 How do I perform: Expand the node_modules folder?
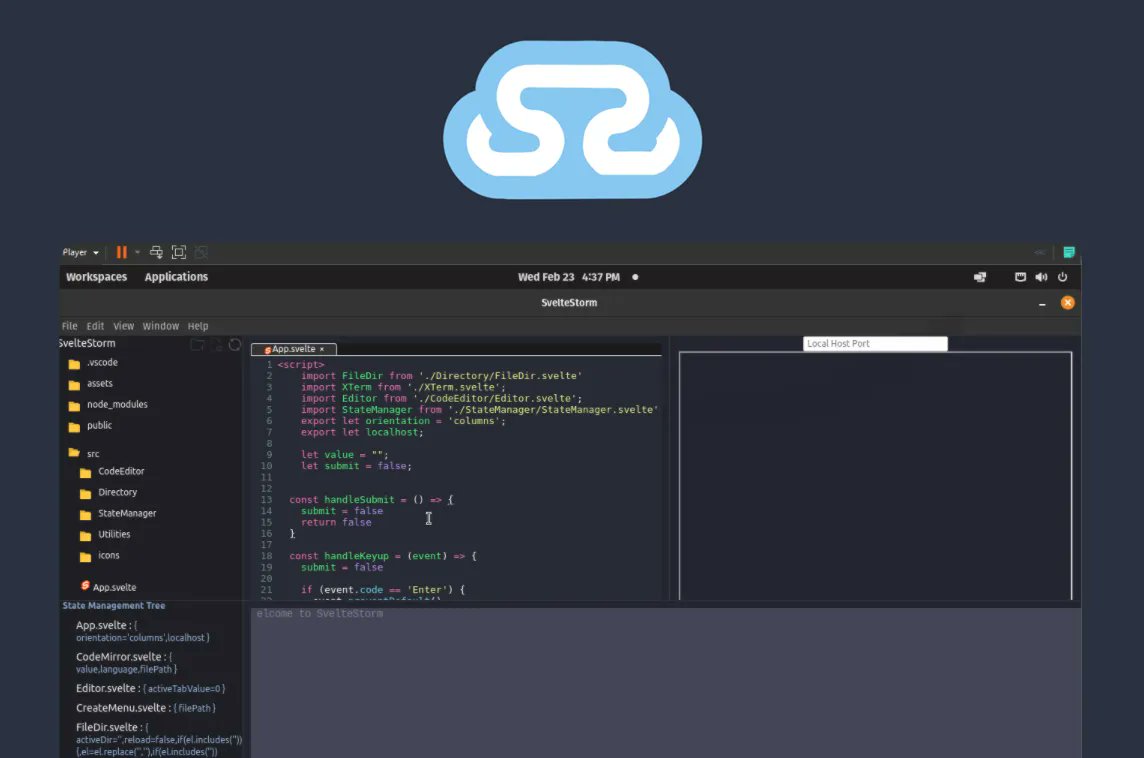click(108, 405)
